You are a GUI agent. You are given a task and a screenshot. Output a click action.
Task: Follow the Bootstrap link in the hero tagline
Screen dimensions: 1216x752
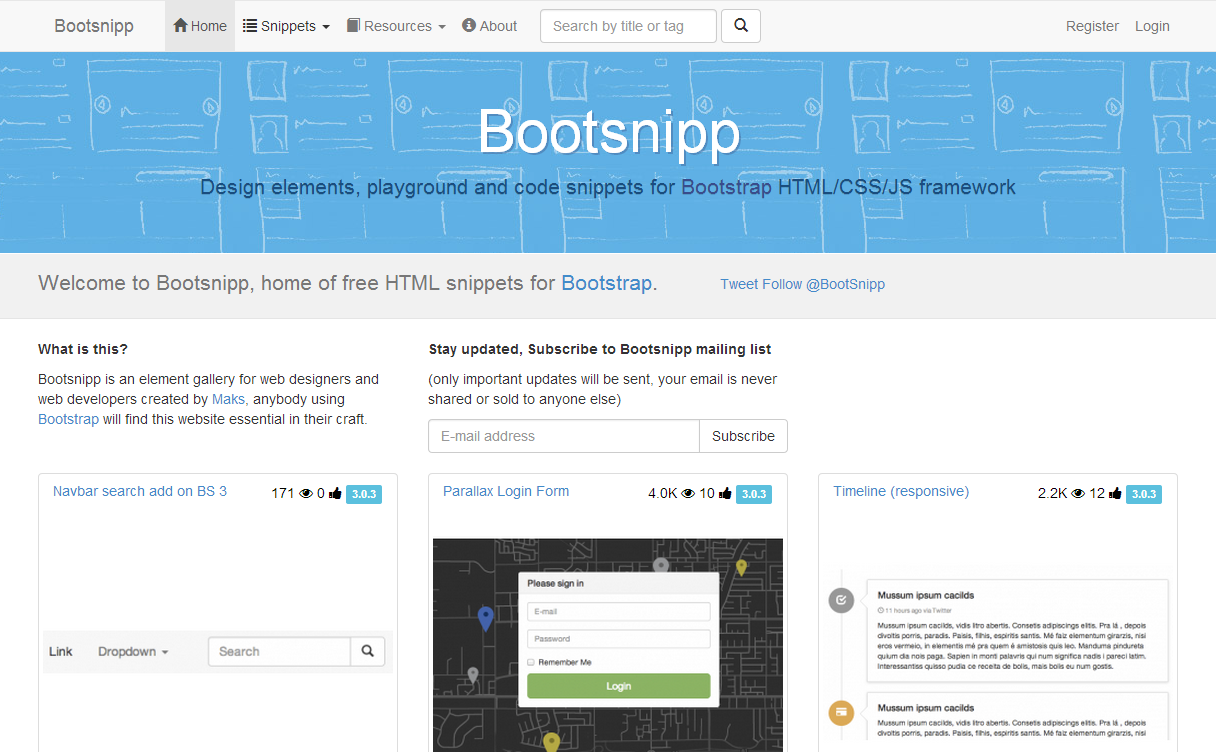[726, 187]
